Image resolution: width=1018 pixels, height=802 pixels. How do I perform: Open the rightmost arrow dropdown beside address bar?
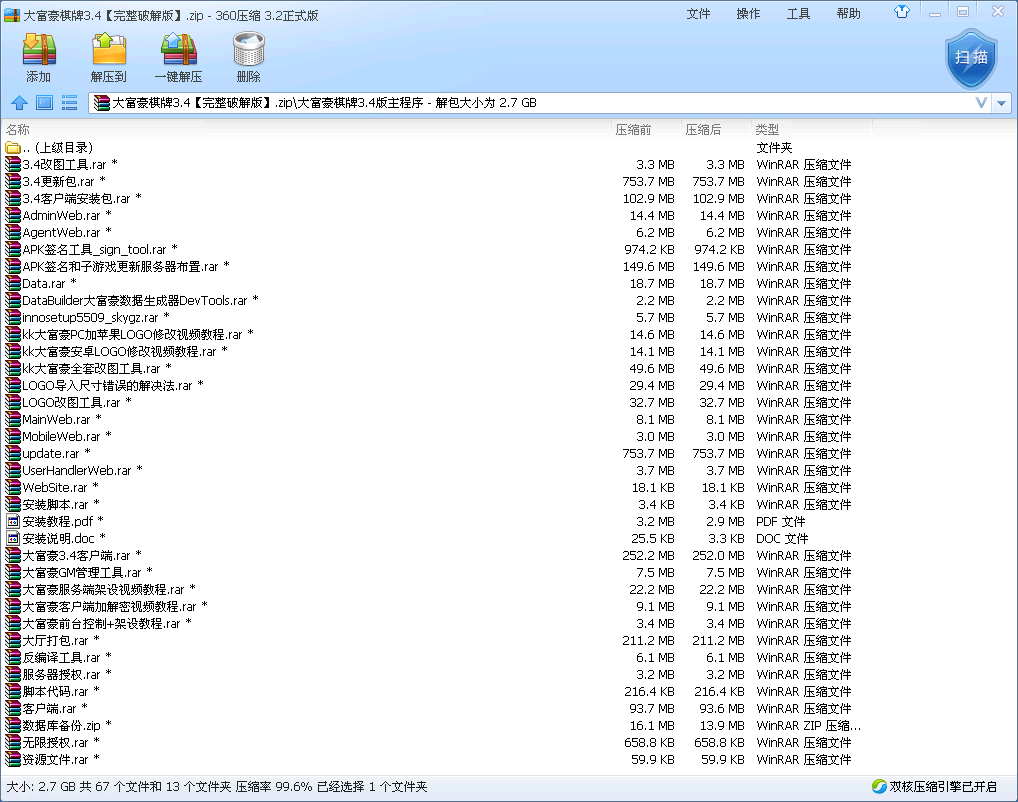[1001, 102]
